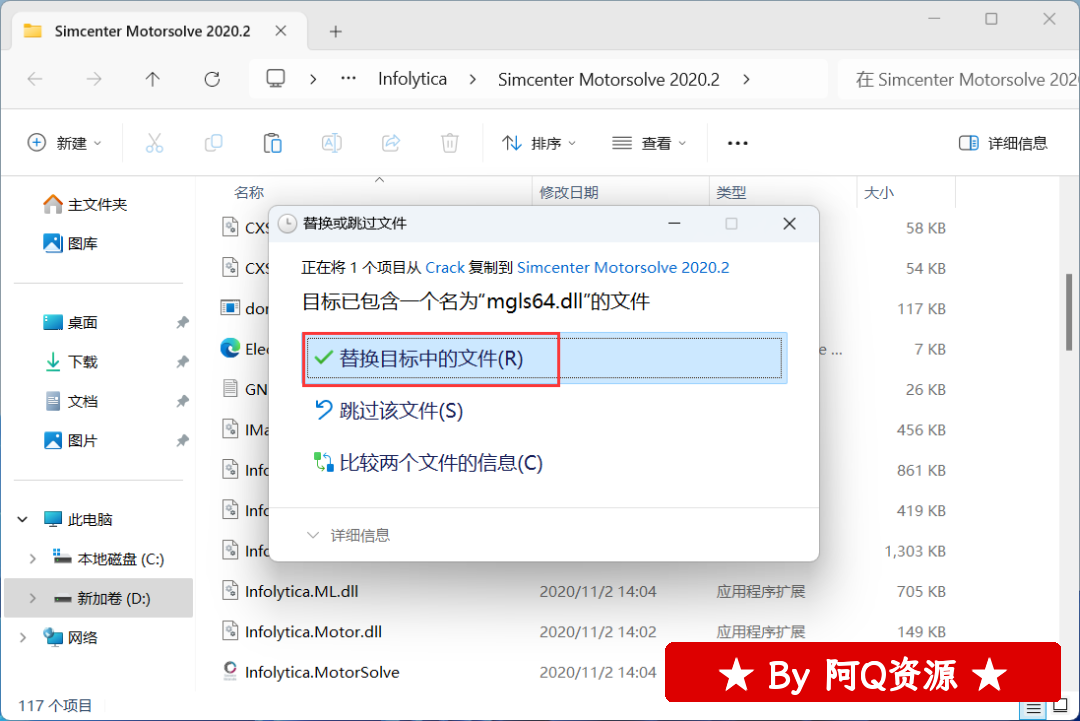Unpin Pictures (图片) pin icon
The width and height of the screenshot is (1080, 721).
coord(183,440)
